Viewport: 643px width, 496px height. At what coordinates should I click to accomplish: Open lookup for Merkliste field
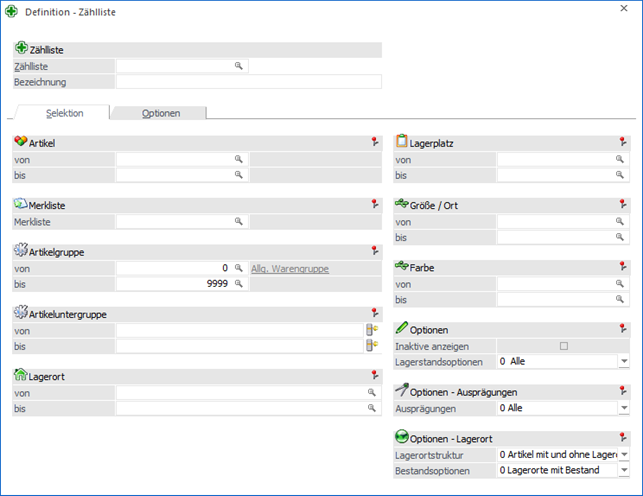tap(239, 221)
